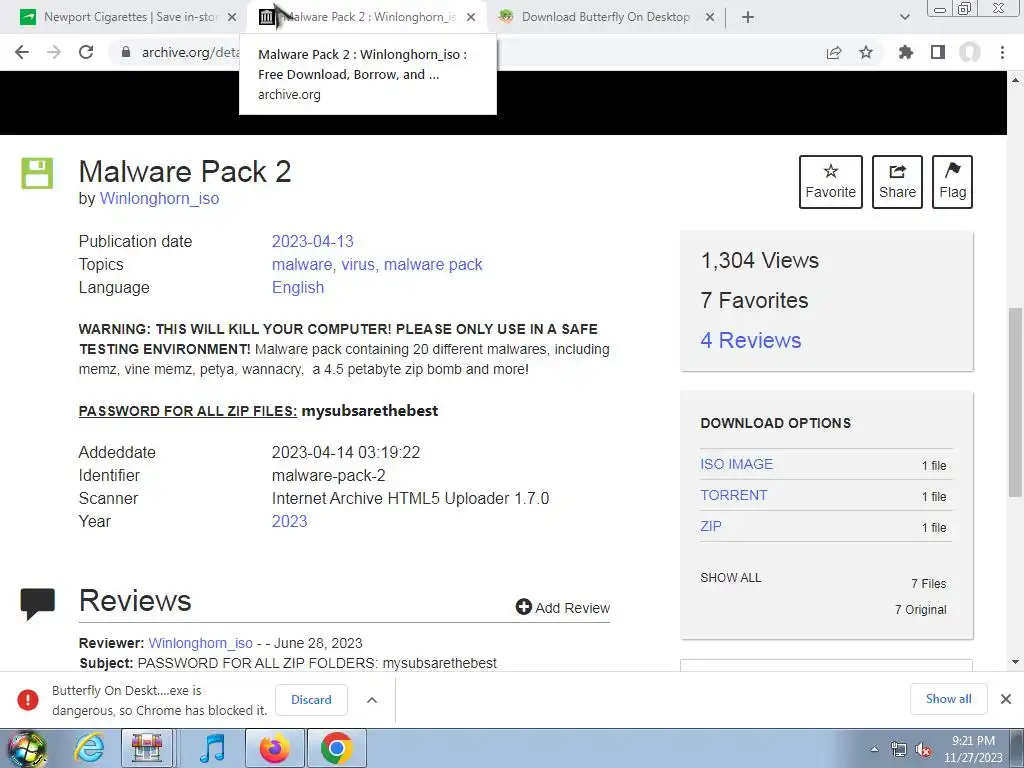Click the red dangerous download warning icon

tap(27, 699)
